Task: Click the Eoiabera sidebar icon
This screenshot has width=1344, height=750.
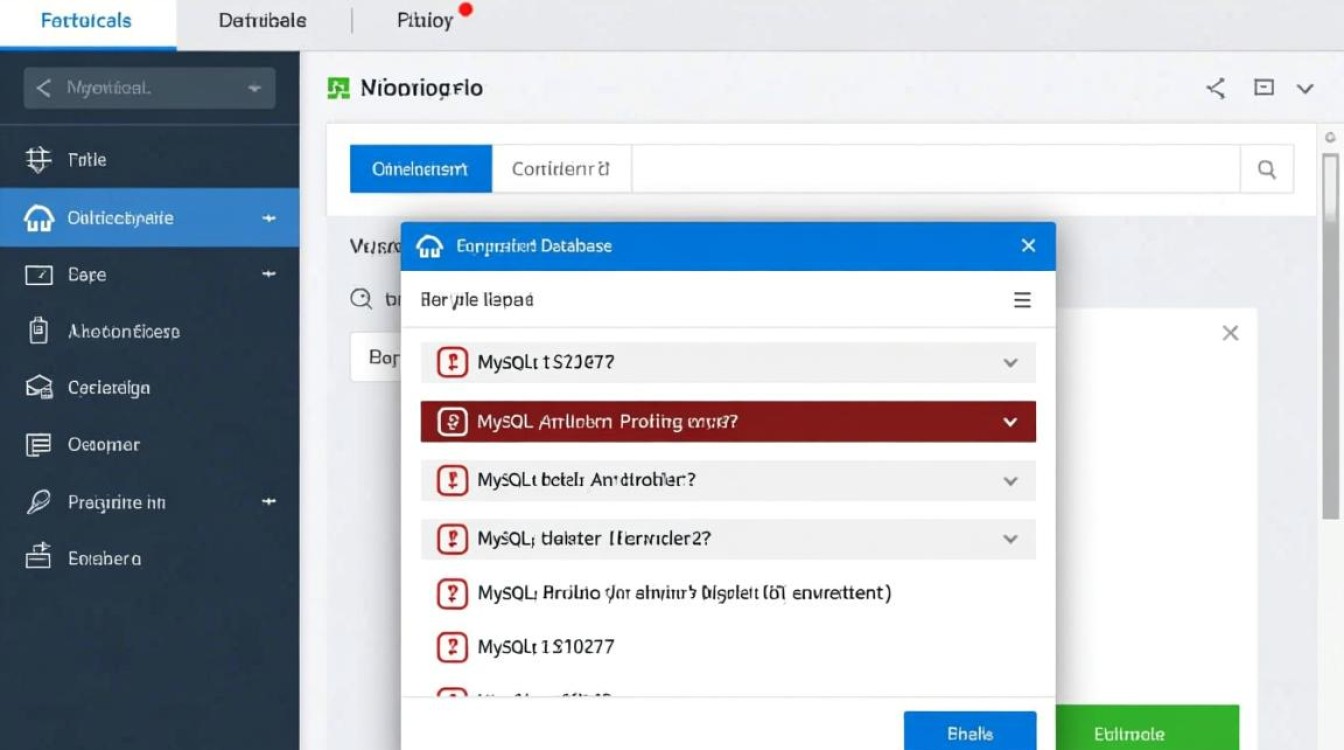Action: pos(38,557)
